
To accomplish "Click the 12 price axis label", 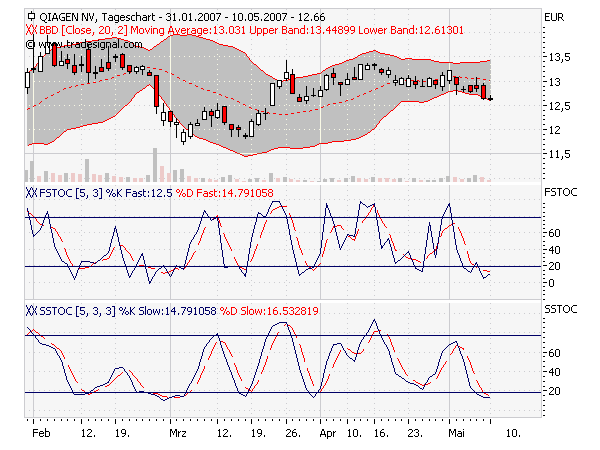I will (554, 130).
